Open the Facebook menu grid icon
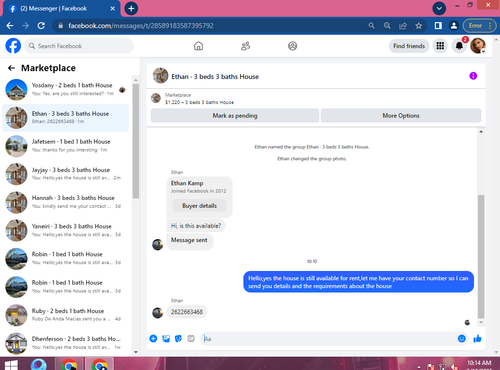This screenshot has width=500, height=370. pyautogui.click(x=440, y=46)
